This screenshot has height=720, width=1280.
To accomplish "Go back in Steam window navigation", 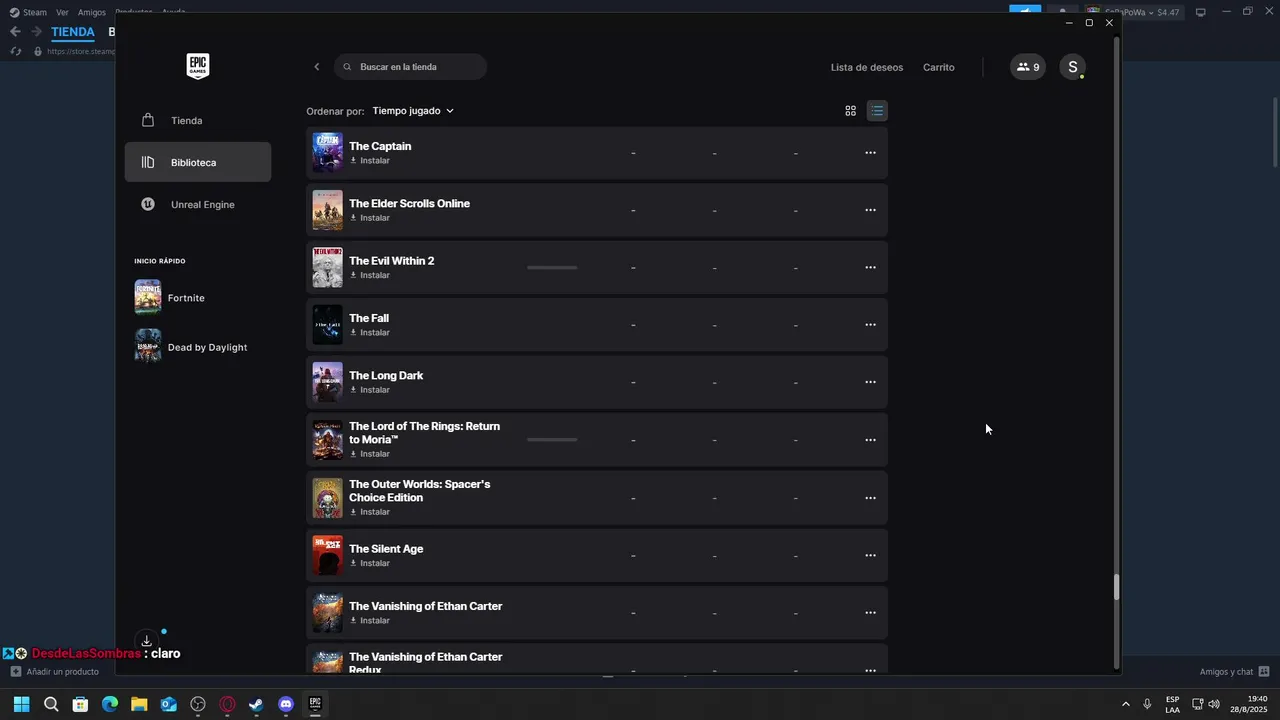I will [15, 32].
